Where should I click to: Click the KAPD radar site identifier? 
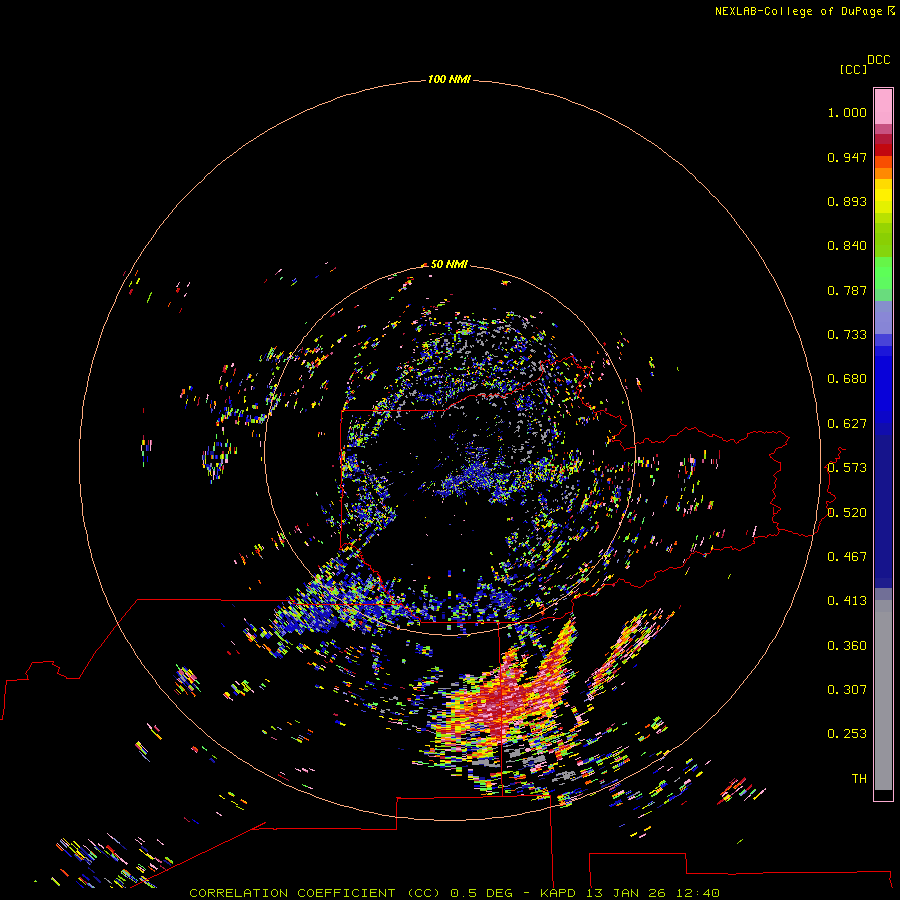point(558,893)
